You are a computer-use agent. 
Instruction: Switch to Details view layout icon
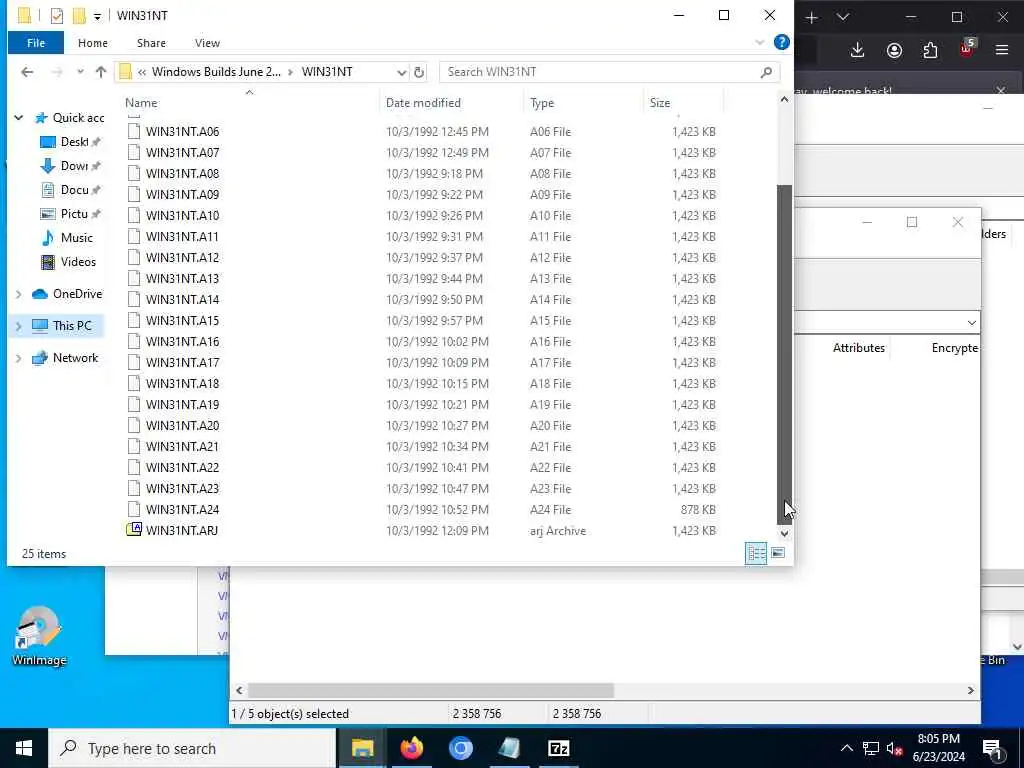point(756,553)
